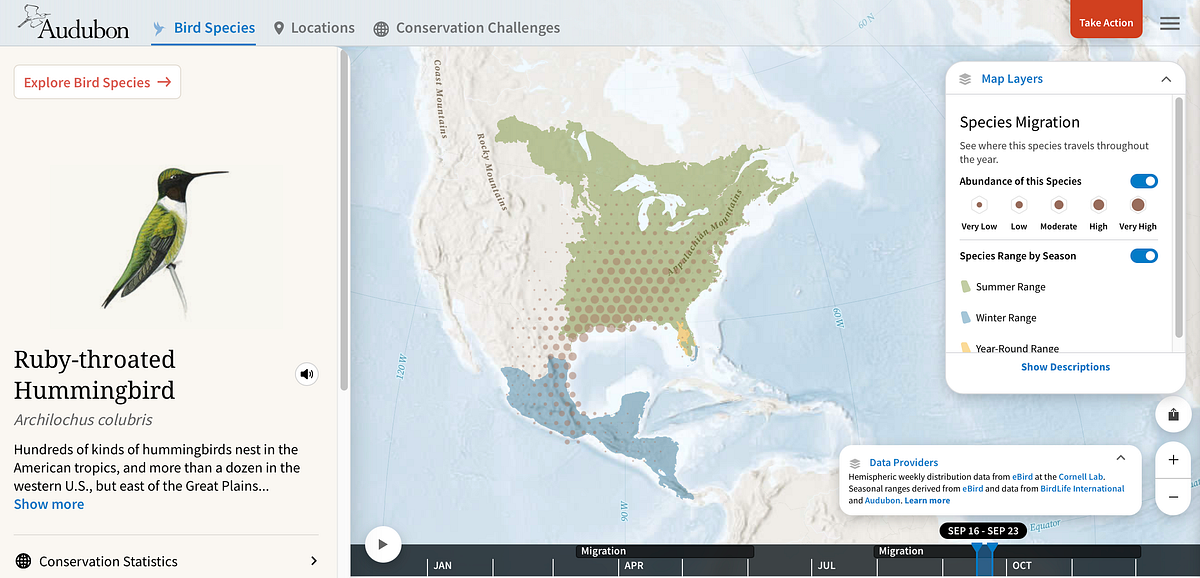This screenshot has width=1200, height=578.
Task: Click the SEP 16 - SEP 23 timeline marker
Action: pyautogui.click(x=983, y=530)
